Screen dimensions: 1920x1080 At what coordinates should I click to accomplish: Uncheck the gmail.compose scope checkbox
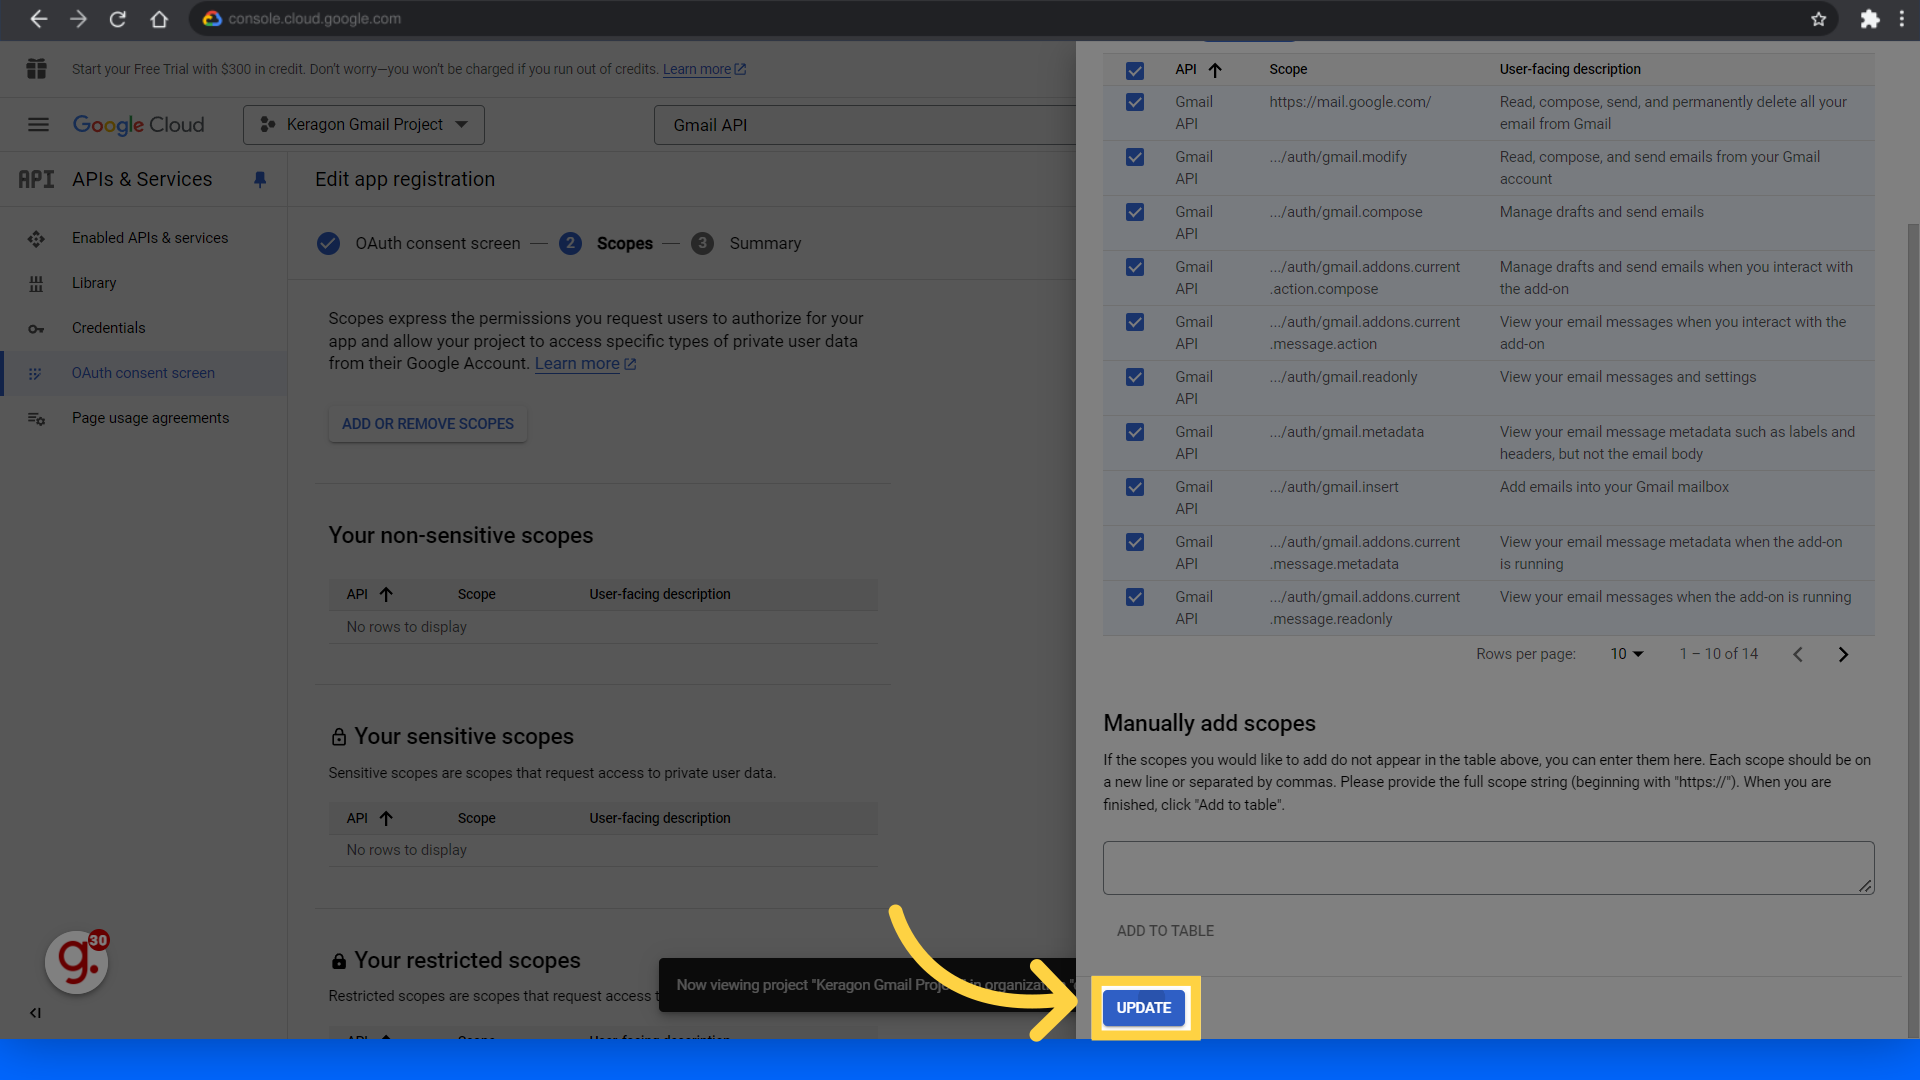pos(1135,212)
